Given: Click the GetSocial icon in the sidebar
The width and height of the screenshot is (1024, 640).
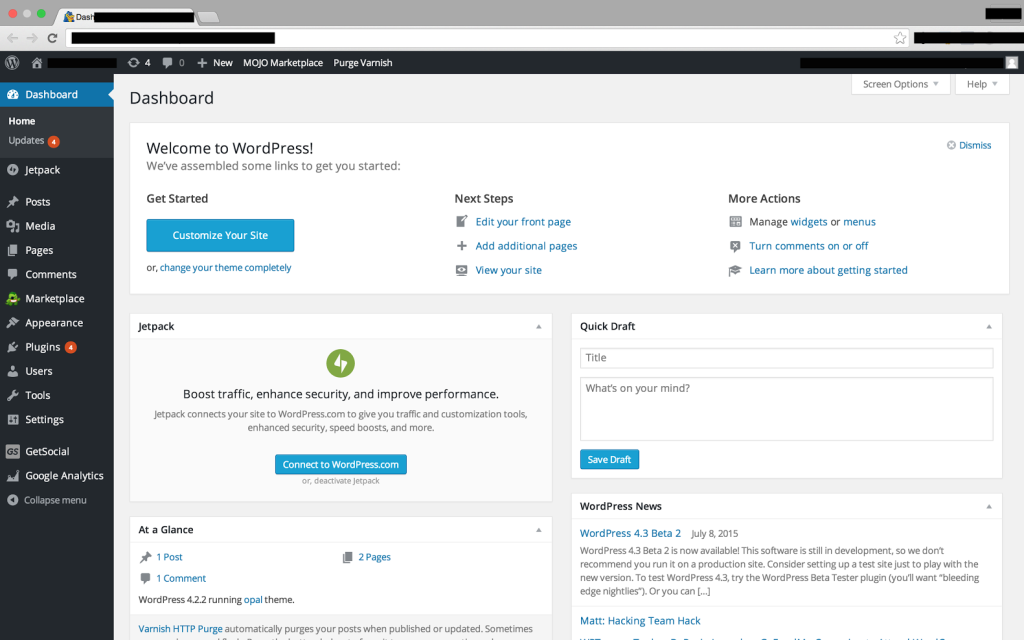Looking at the screenshot, I should click(13, 451).
